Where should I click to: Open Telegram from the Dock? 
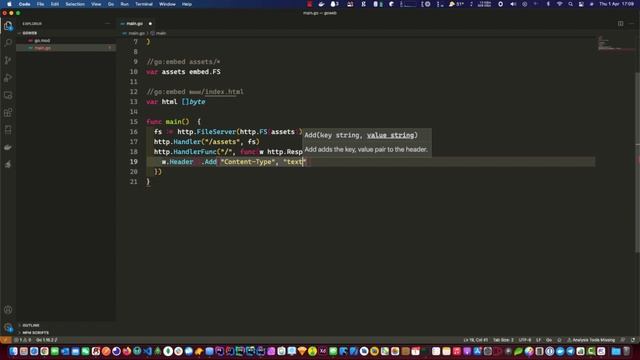[x=570, y=351]
